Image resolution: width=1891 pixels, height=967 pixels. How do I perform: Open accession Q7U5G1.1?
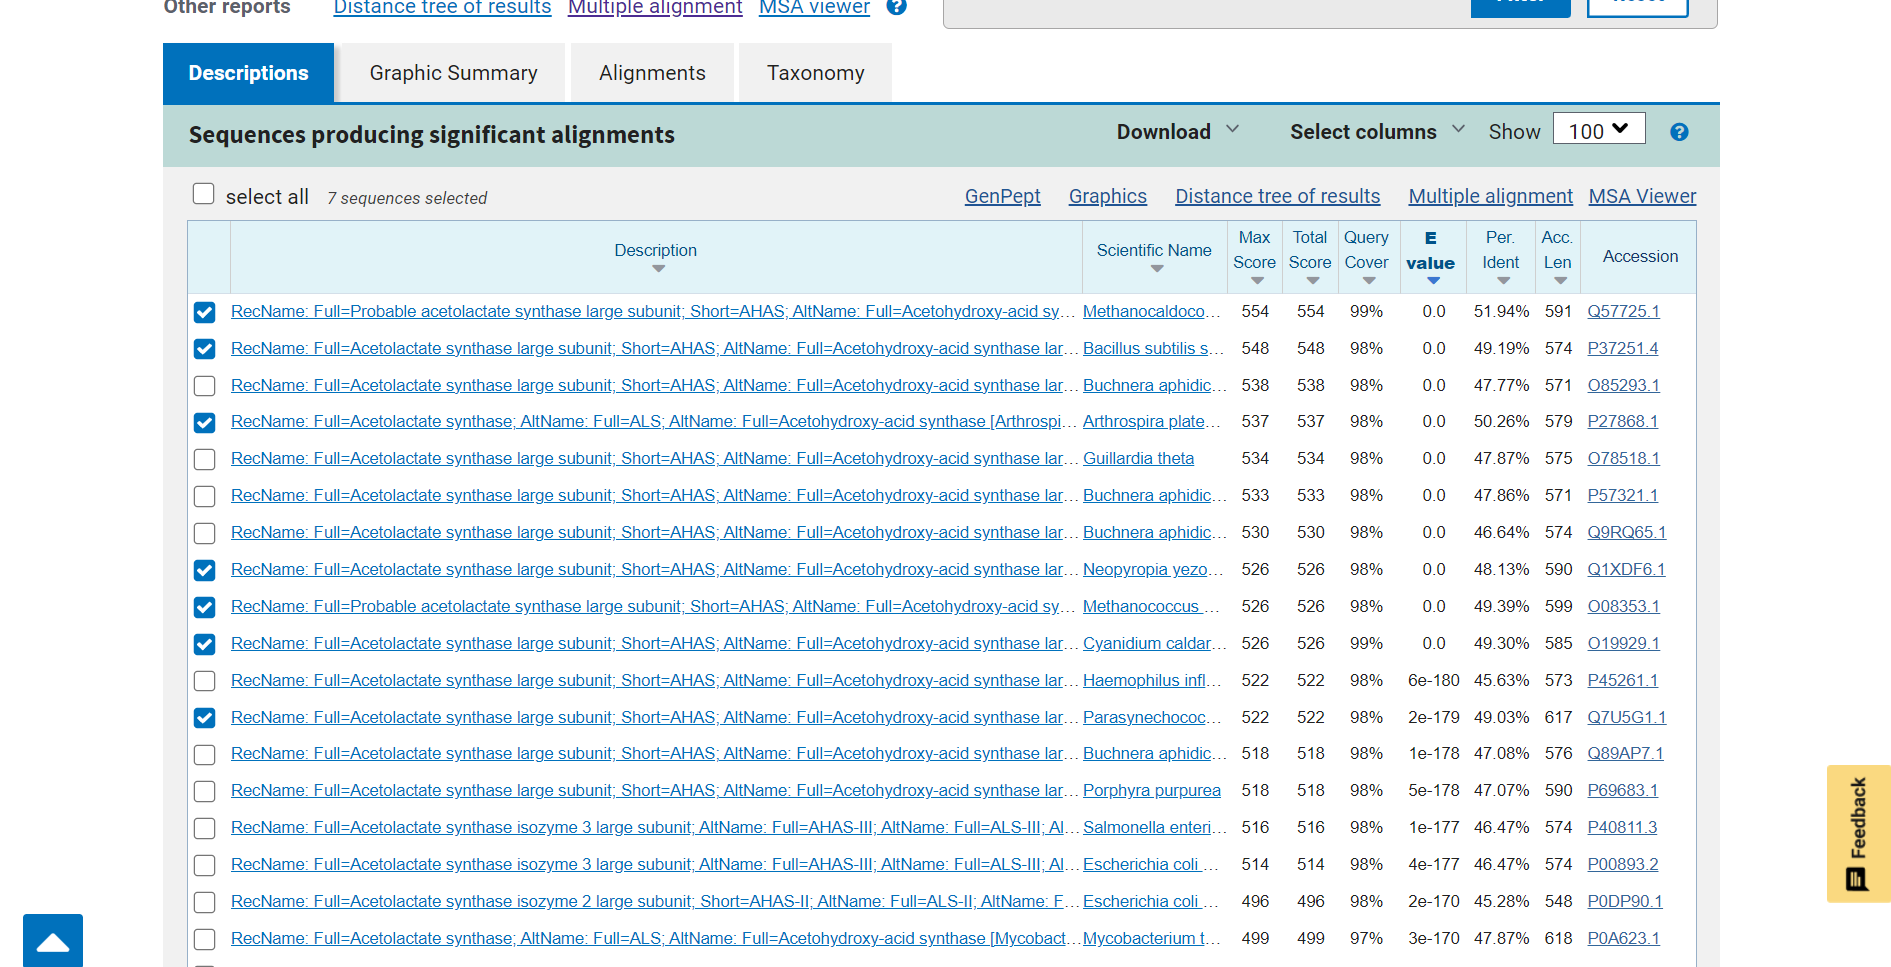1626,718
